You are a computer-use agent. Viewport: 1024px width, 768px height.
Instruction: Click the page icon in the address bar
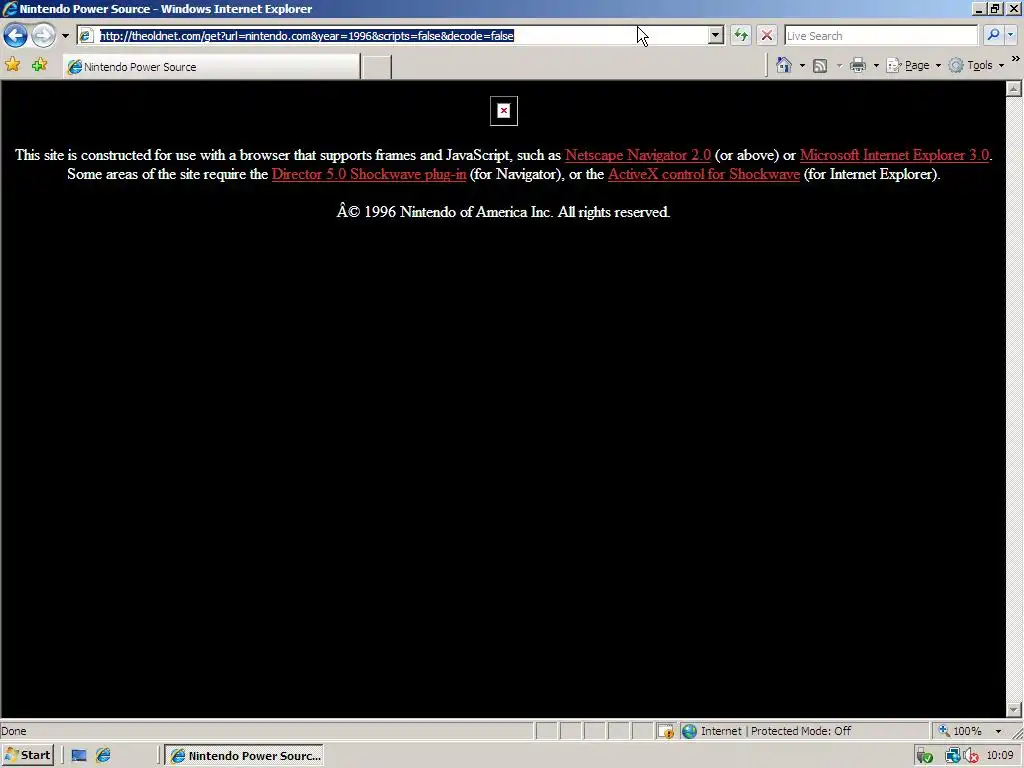click(x=87, y=36)
